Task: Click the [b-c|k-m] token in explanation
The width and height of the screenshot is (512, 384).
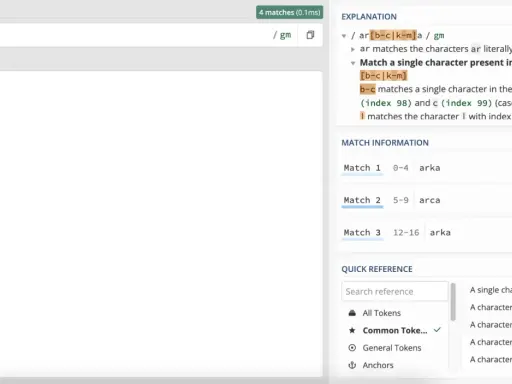Action: [x=383, y=76]
